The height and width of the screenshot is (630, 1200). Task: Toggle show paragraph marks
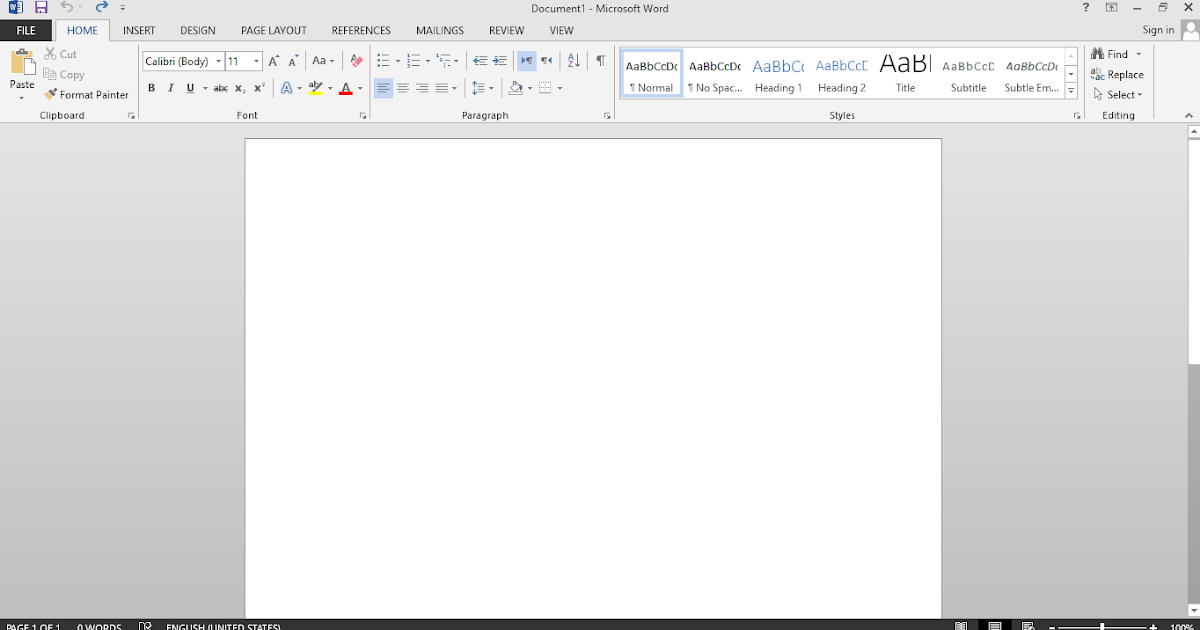600,61
